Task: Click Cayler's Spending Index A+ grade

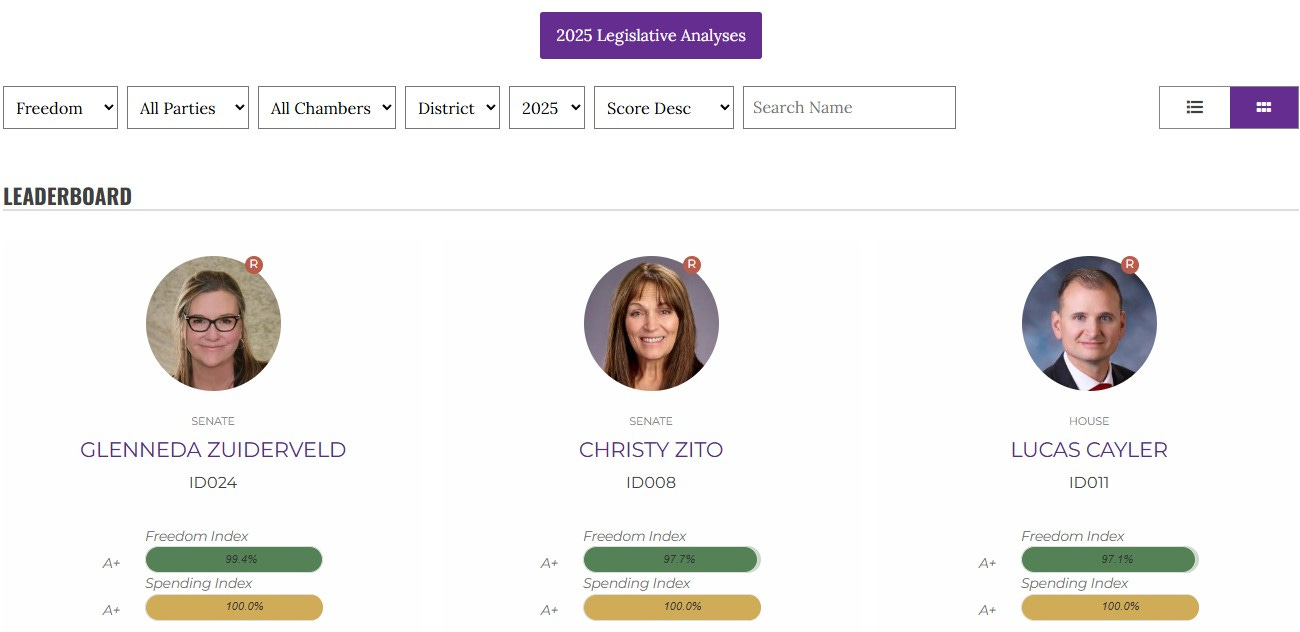Action: point(988,610)
